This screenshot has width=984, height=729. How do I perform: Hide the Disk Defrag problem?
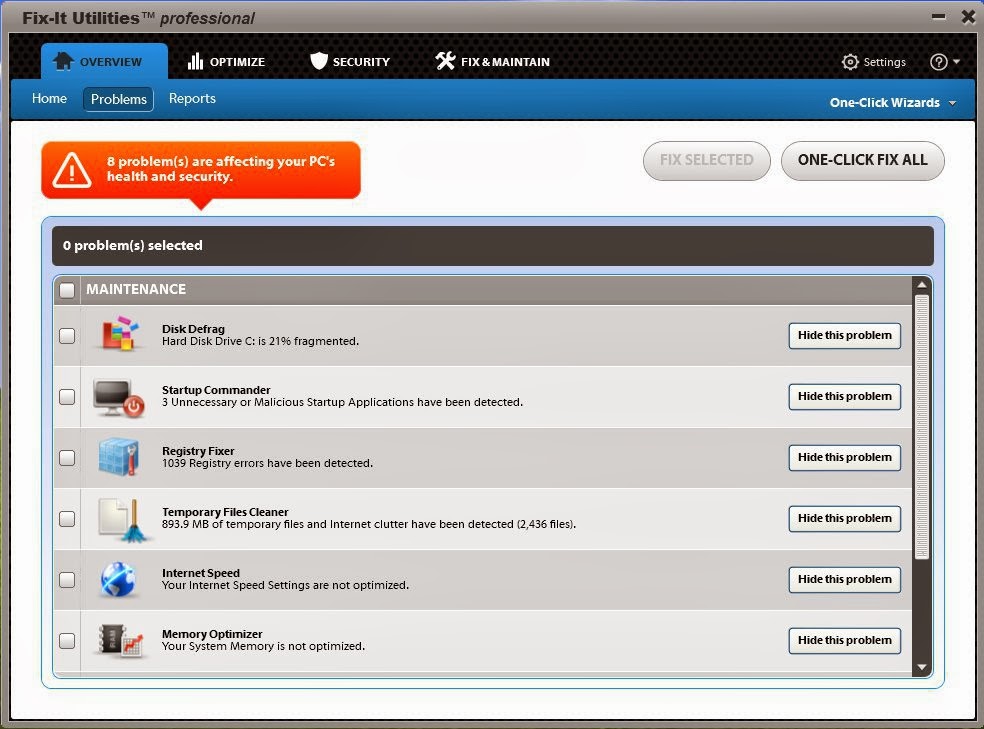[845, 336]
